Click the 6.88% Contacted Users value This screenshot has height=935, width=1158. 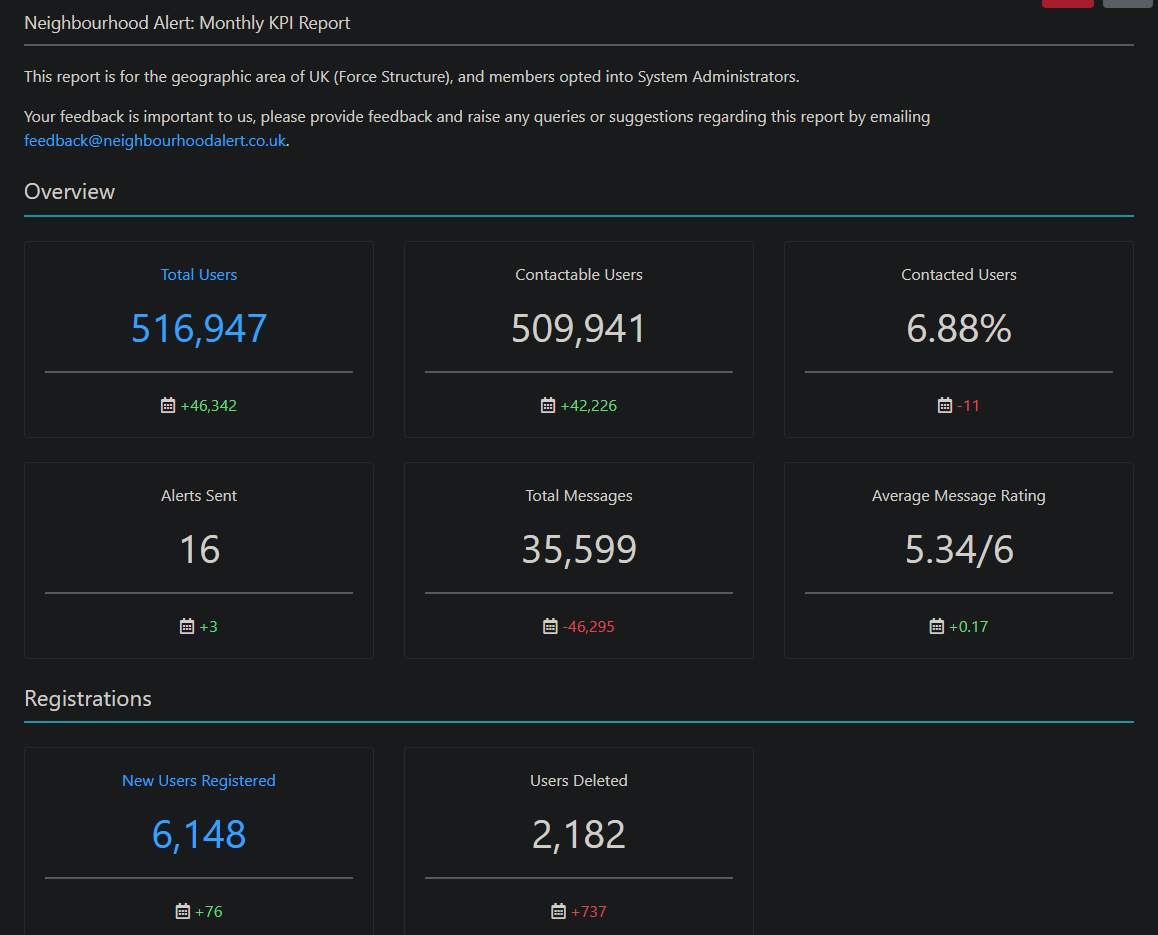click(x=959, y=329)
